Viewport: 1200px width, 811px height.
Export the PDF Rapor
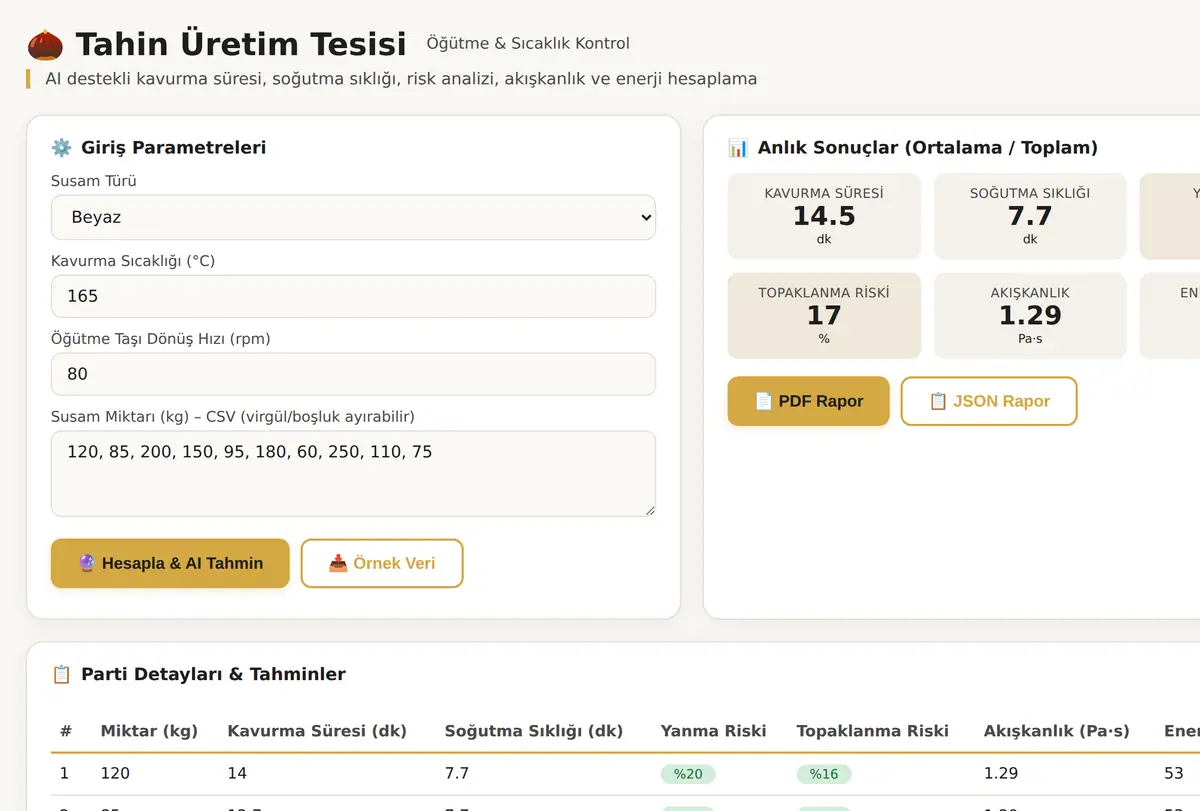click(808, 401)
